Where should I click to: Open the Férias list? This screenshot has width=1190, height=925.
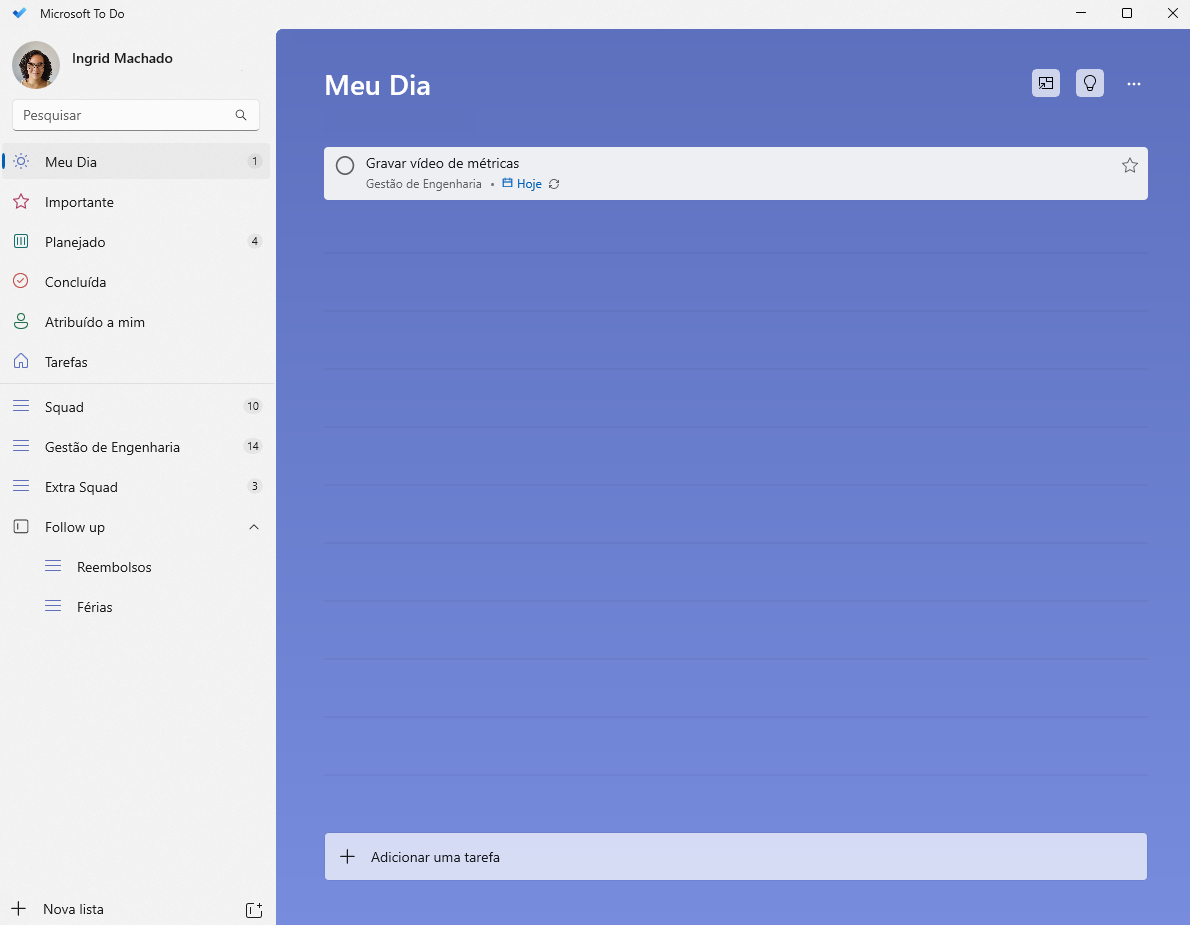pyautogui.click(x=95, y=606)
